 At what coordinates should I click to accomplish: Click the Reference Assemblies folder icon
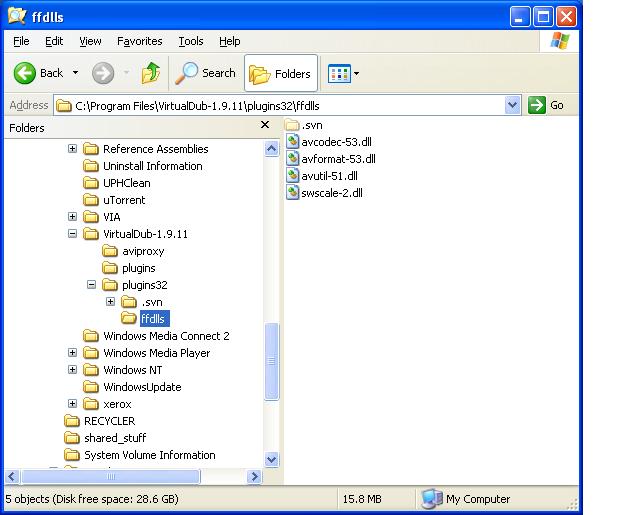point(91,149)
